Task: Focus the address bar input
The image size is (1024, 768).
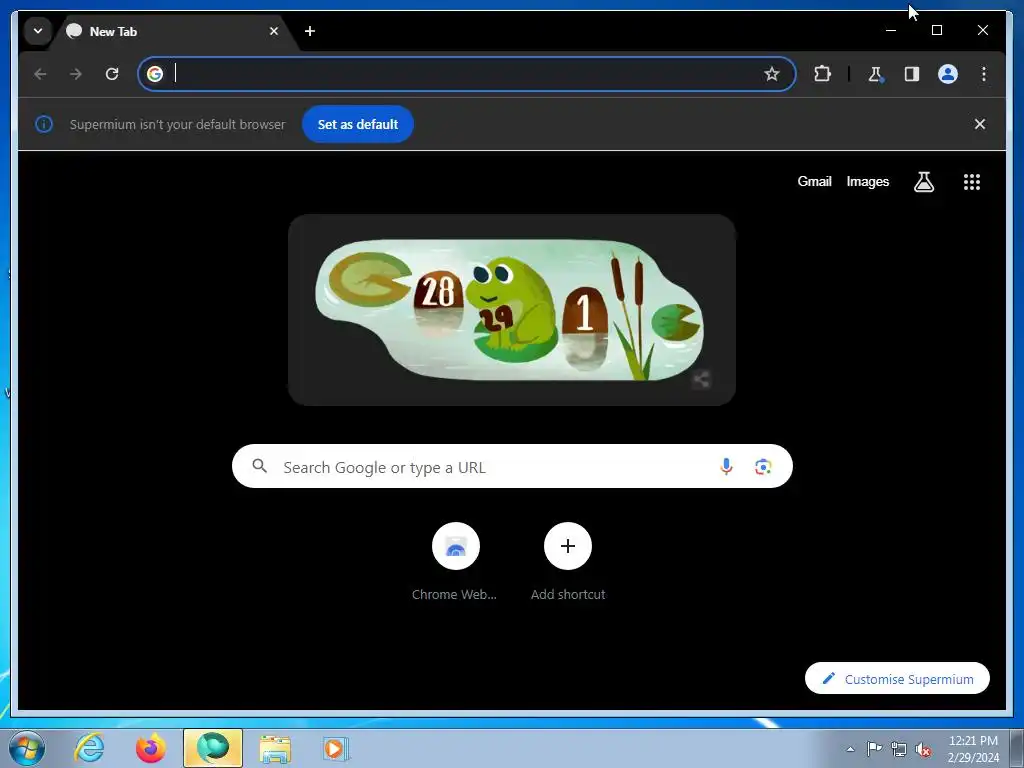Action: click(x=465, y=74)
